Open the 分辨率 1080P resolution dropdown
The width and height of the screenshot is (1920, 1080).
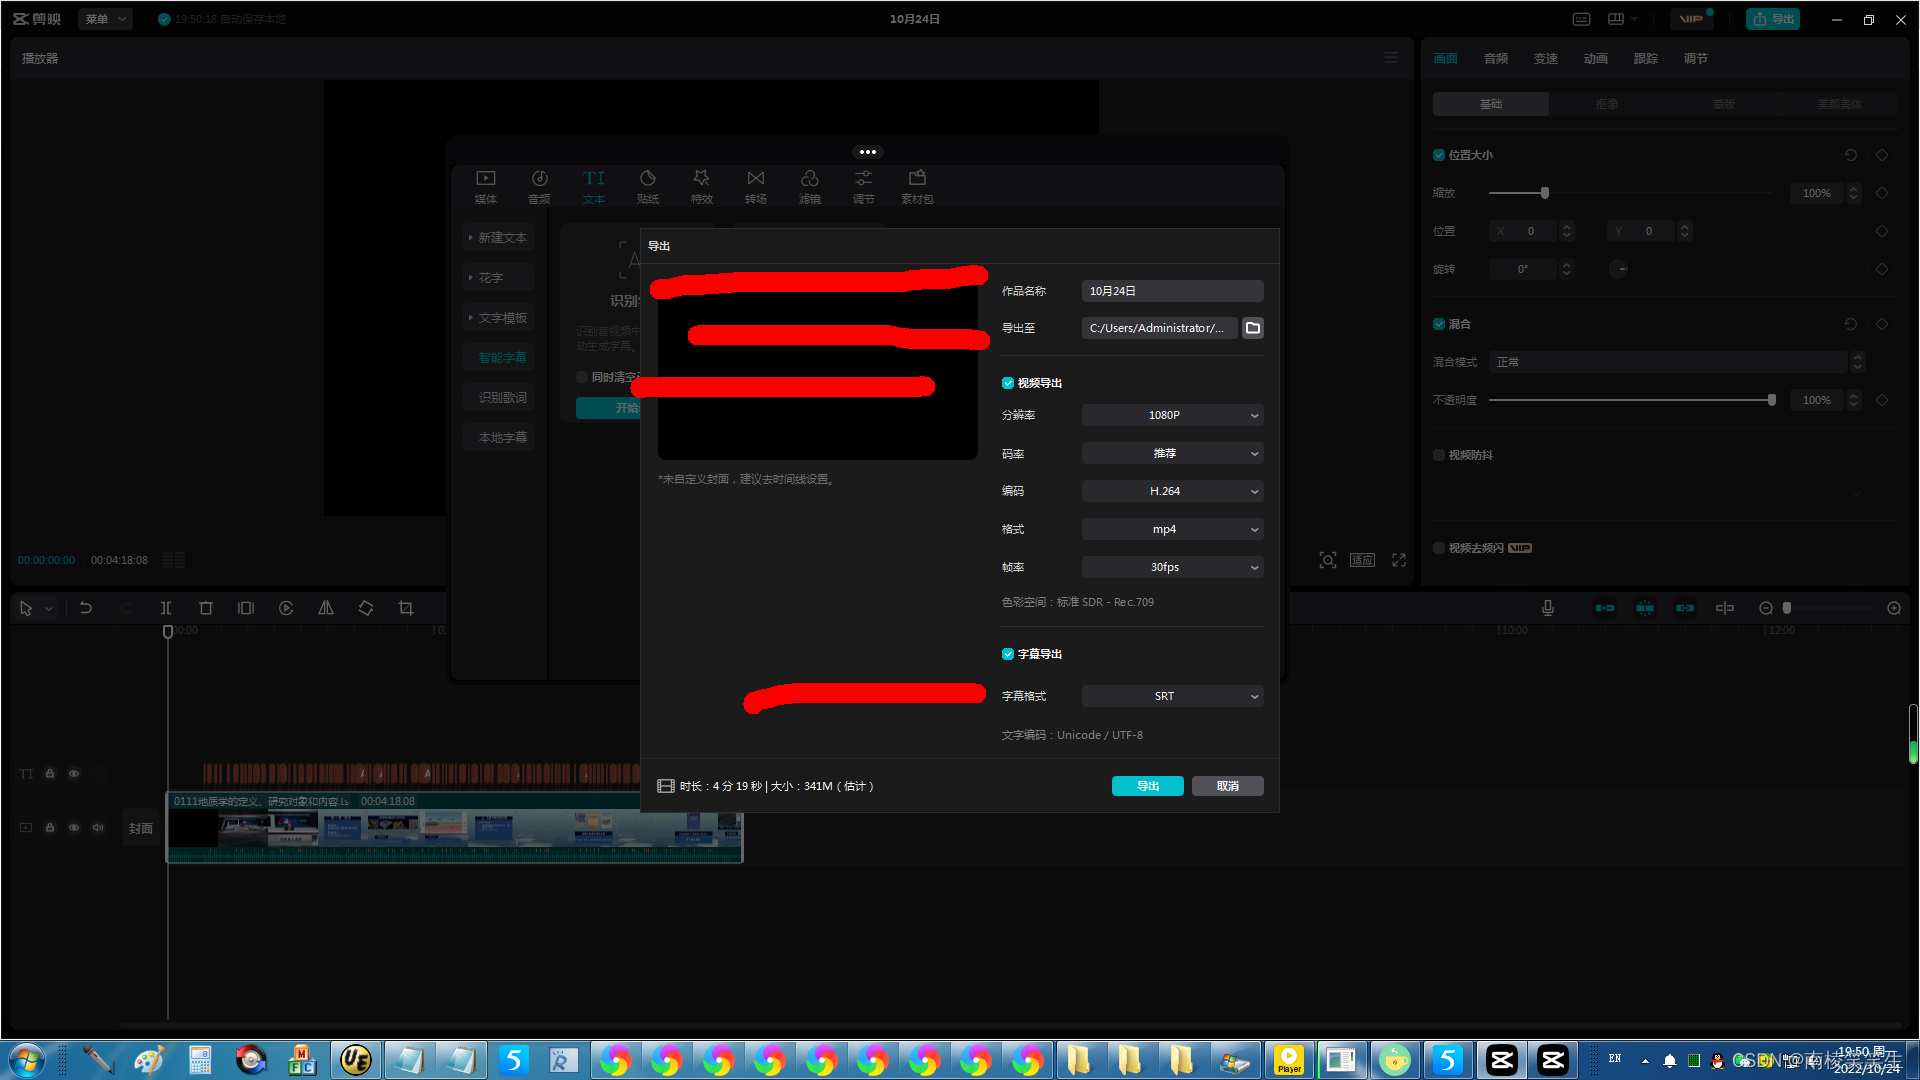(x=1172, y=415)
